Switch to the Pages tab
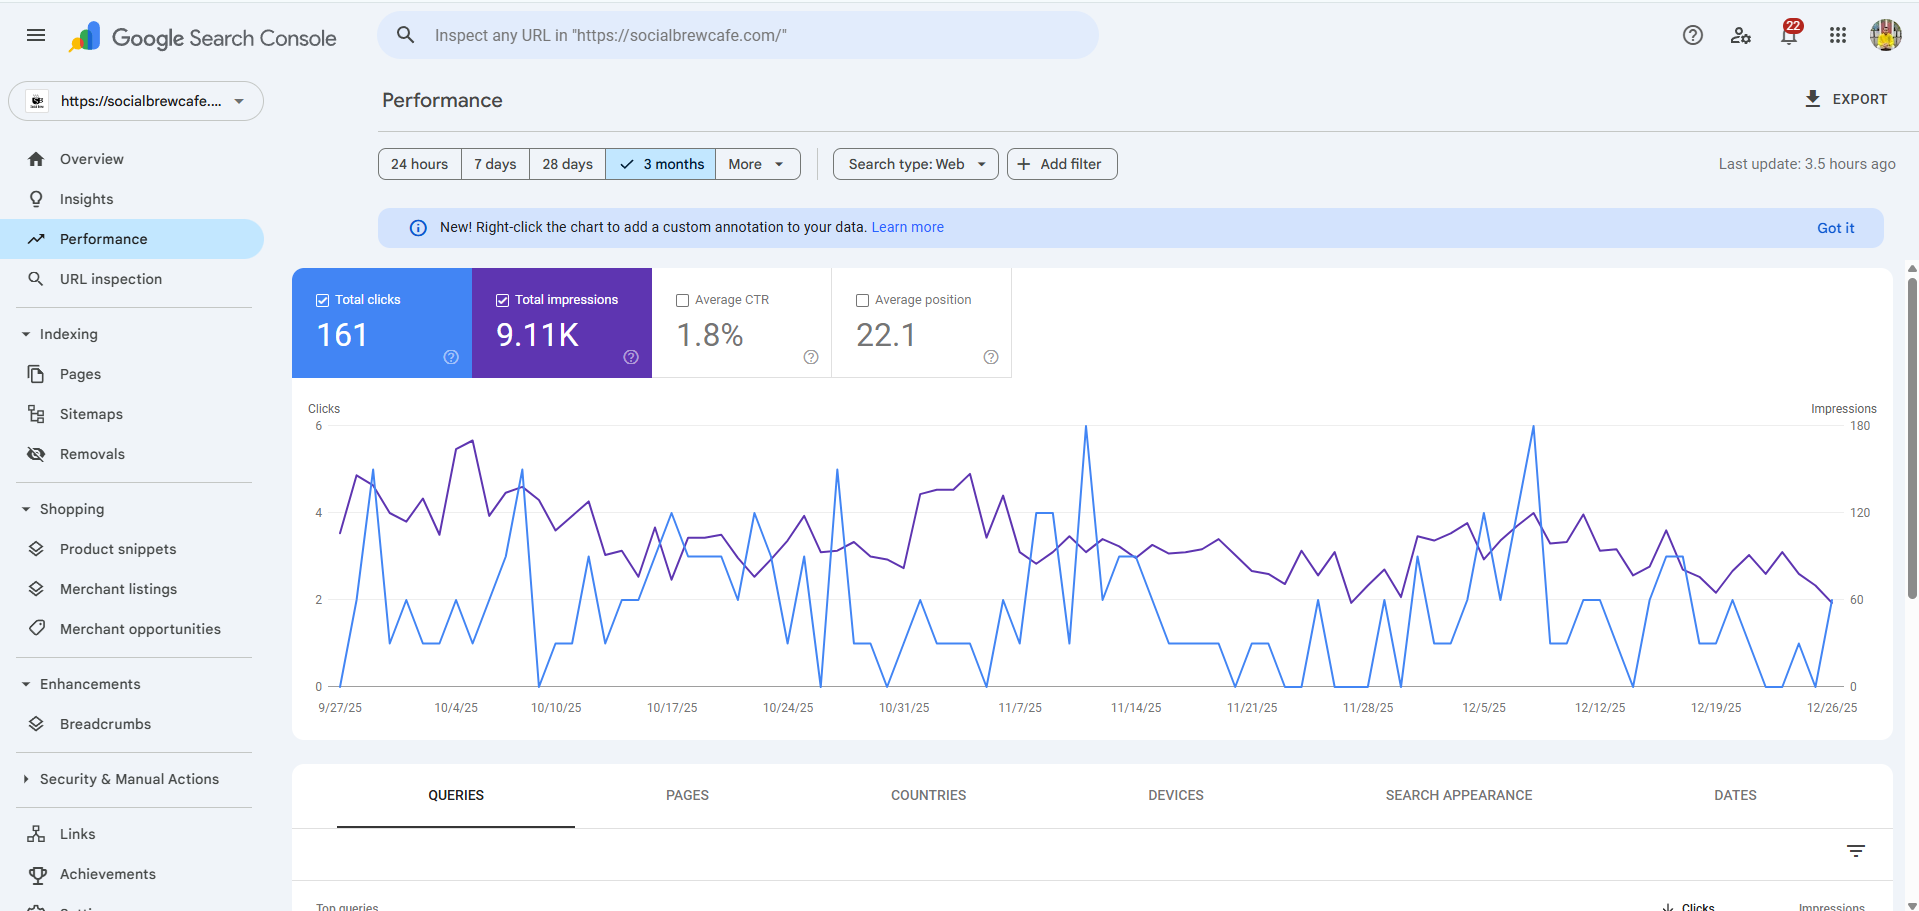The image size is (1919, 911). point(687,795)
